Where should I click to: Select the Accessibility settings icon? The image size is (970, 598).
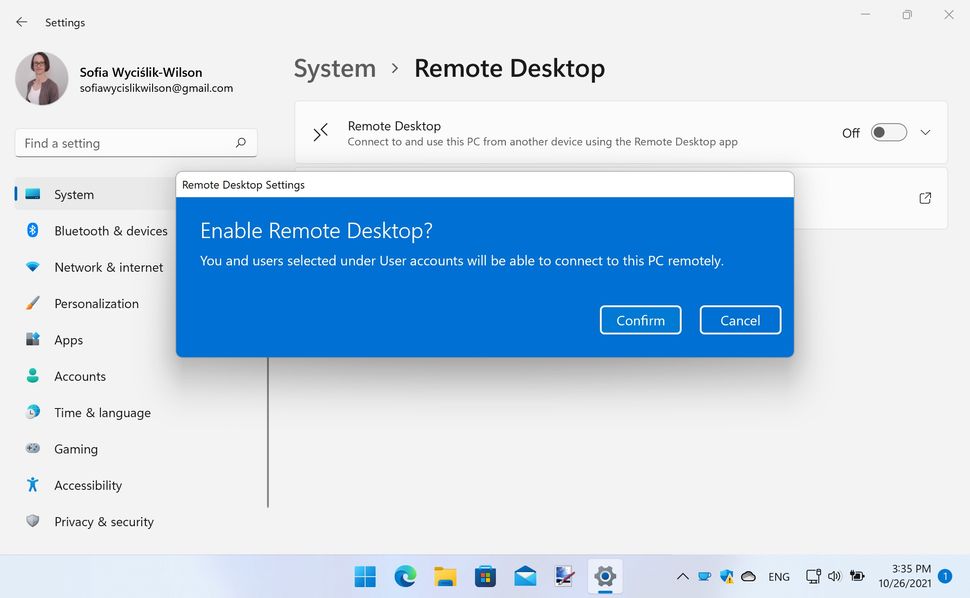[x=30, y=485]
